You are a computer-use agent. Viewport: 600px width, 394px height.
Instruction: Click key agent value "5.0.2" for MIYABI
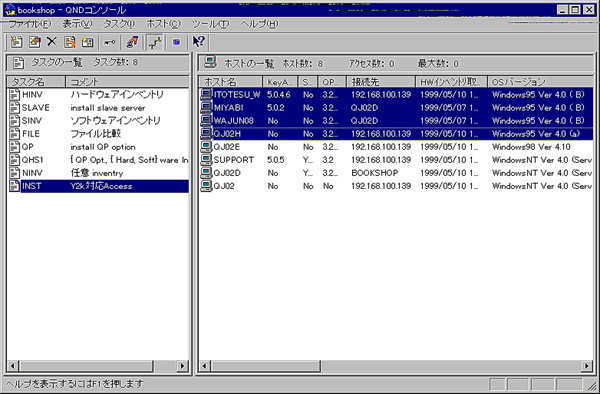276,108
